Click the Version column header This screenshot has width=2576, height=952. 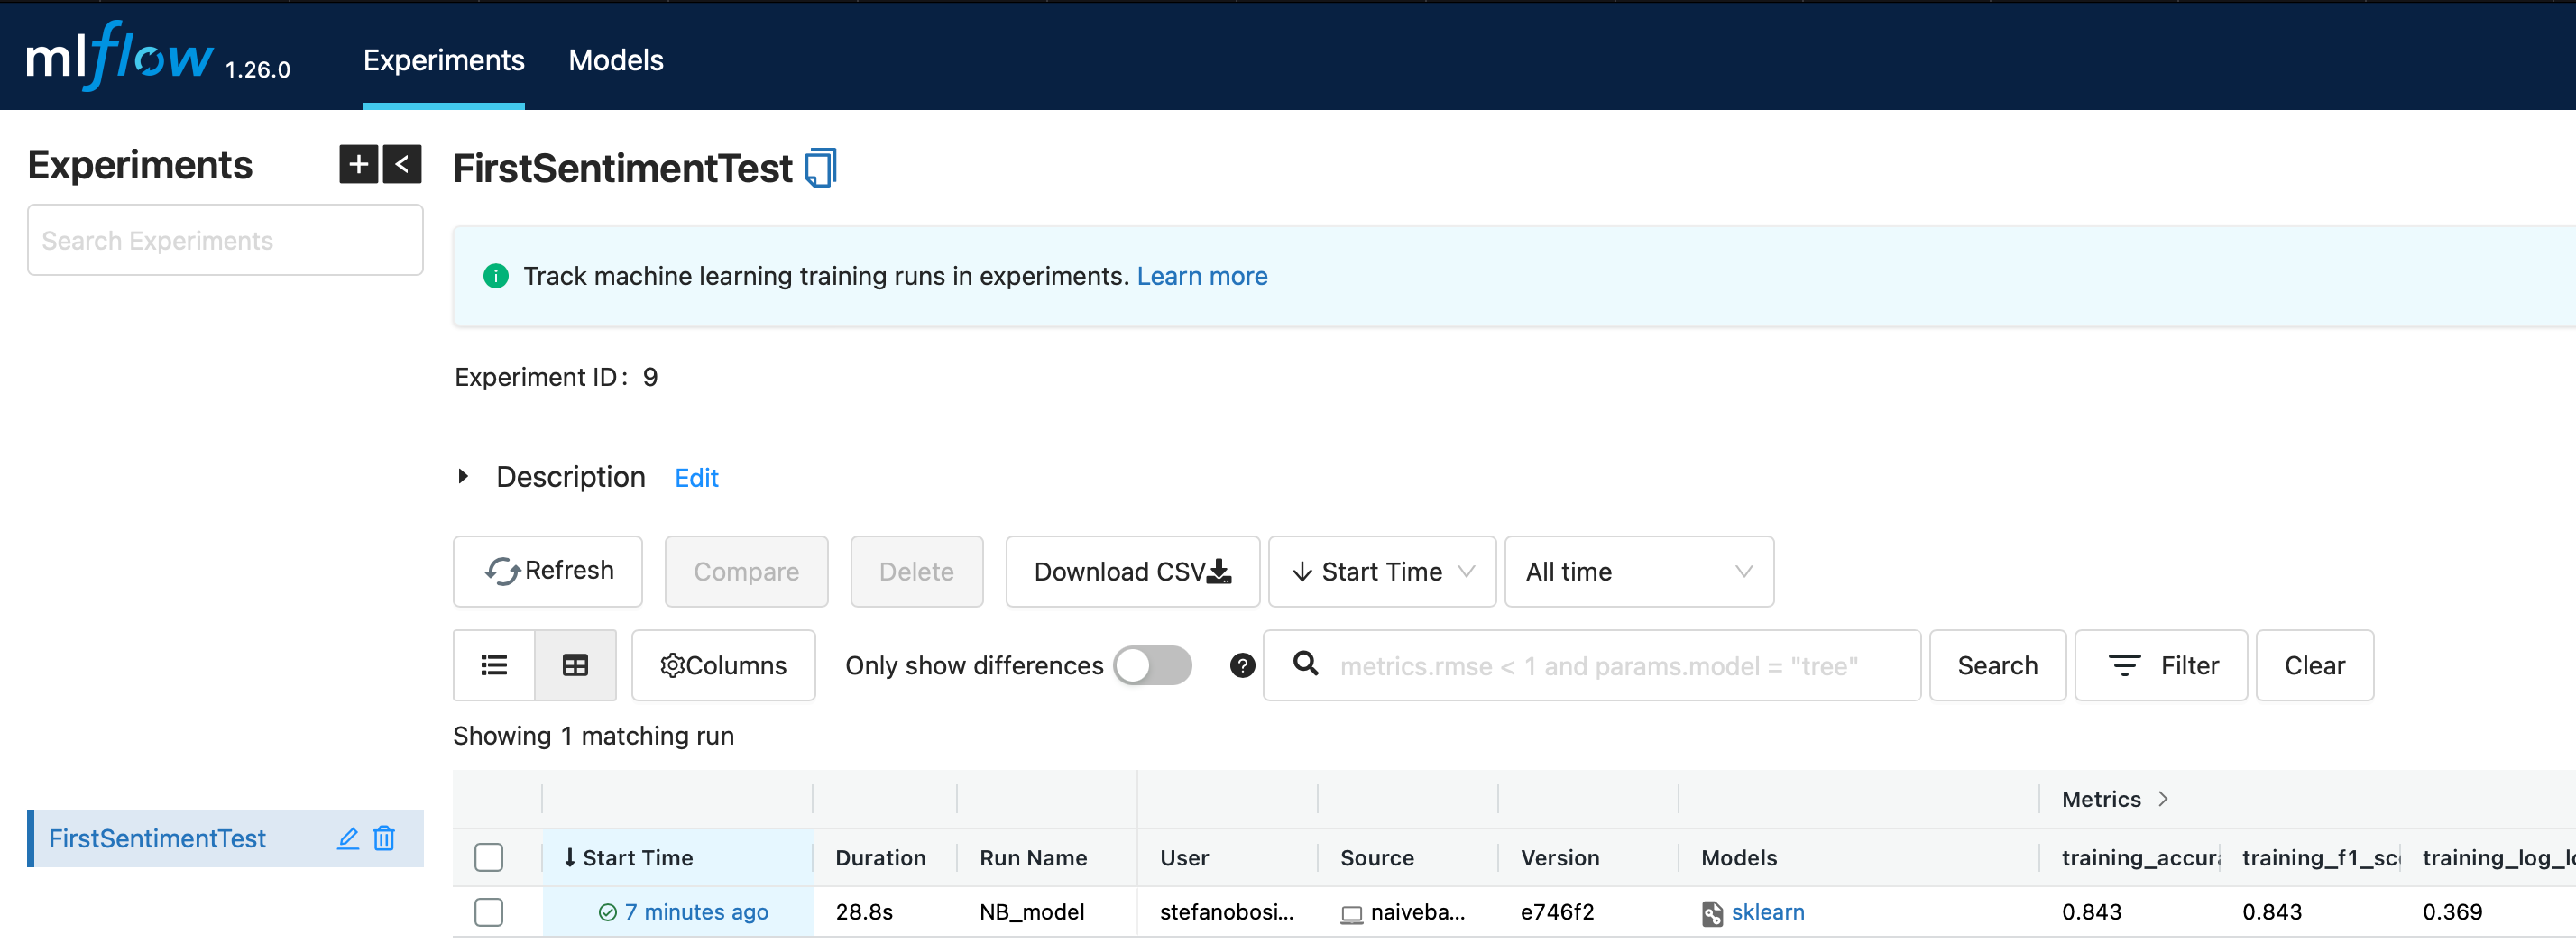(1560, 857)
